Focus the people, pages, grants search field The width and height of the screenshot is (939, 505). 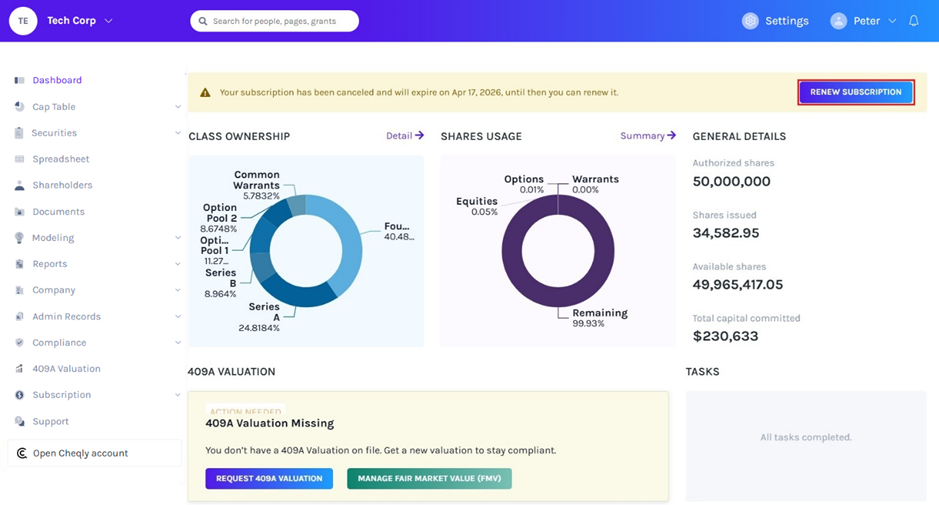[x=274, y=21]
